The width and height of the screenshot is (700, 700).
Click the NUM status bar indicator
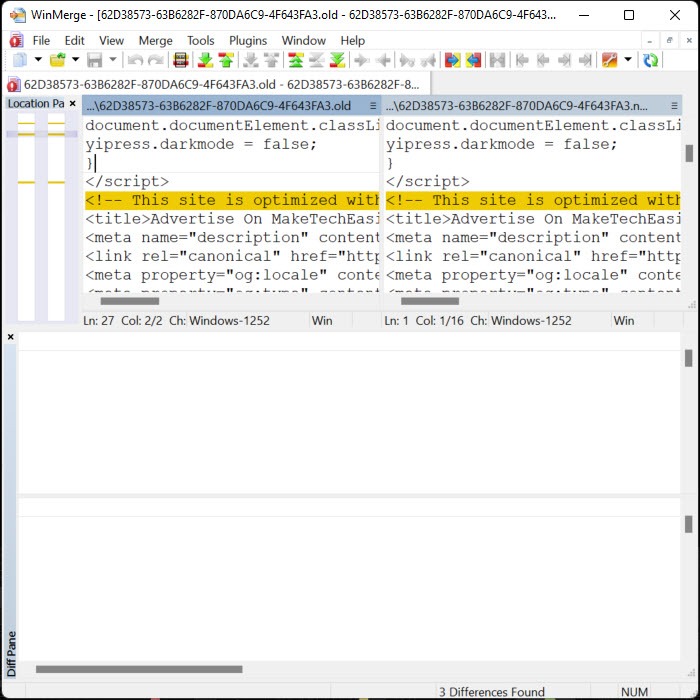pos(634,692)
